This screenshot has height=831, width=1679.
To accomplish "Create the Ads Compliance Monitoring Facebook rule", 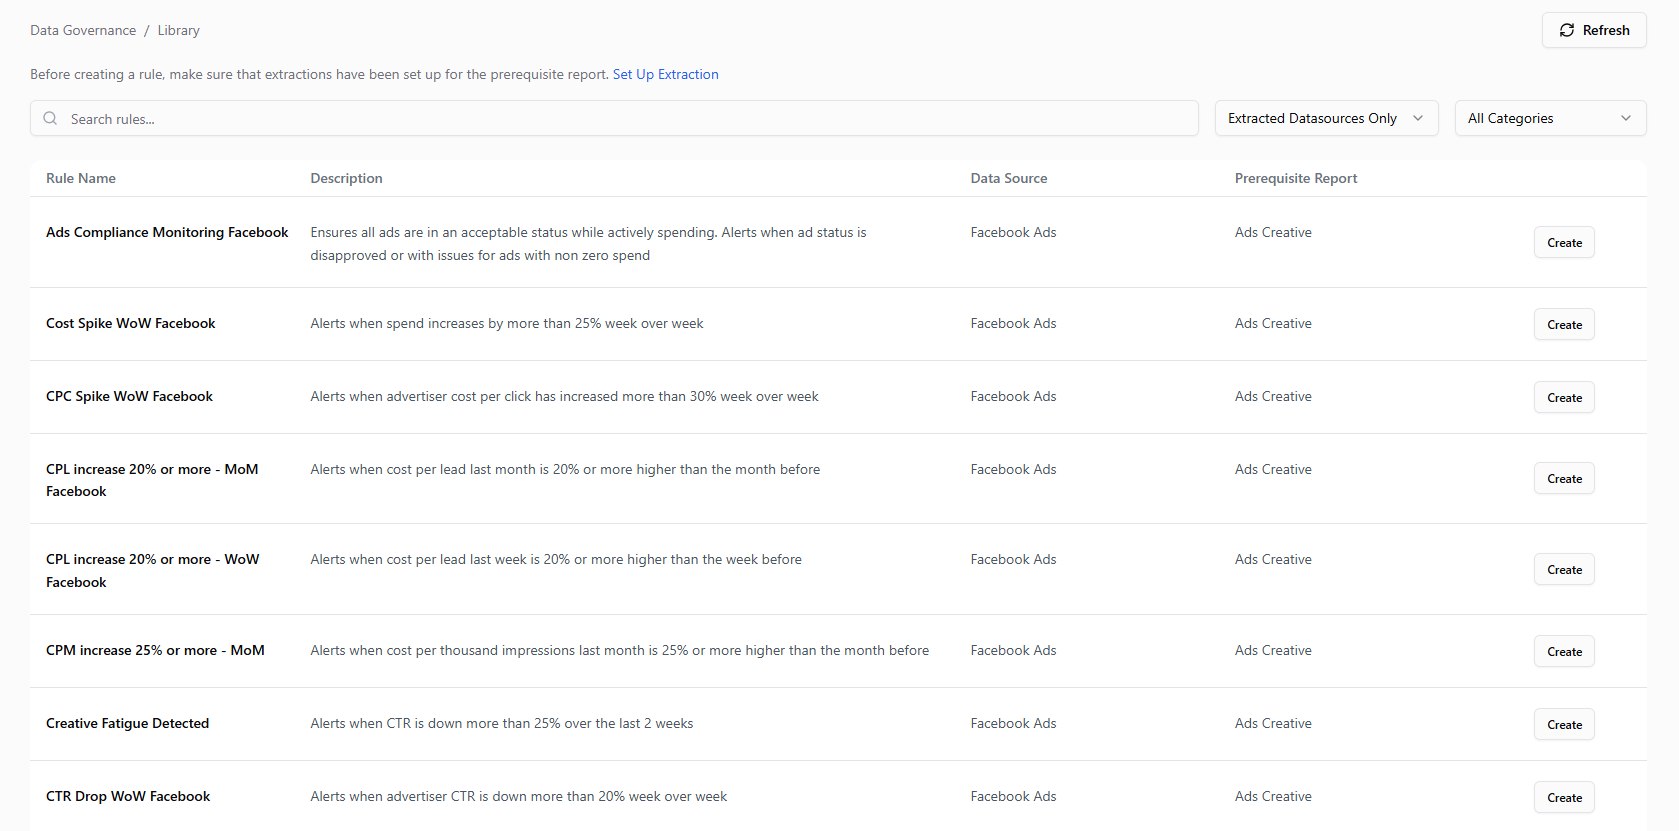I will coord(1564,243).
